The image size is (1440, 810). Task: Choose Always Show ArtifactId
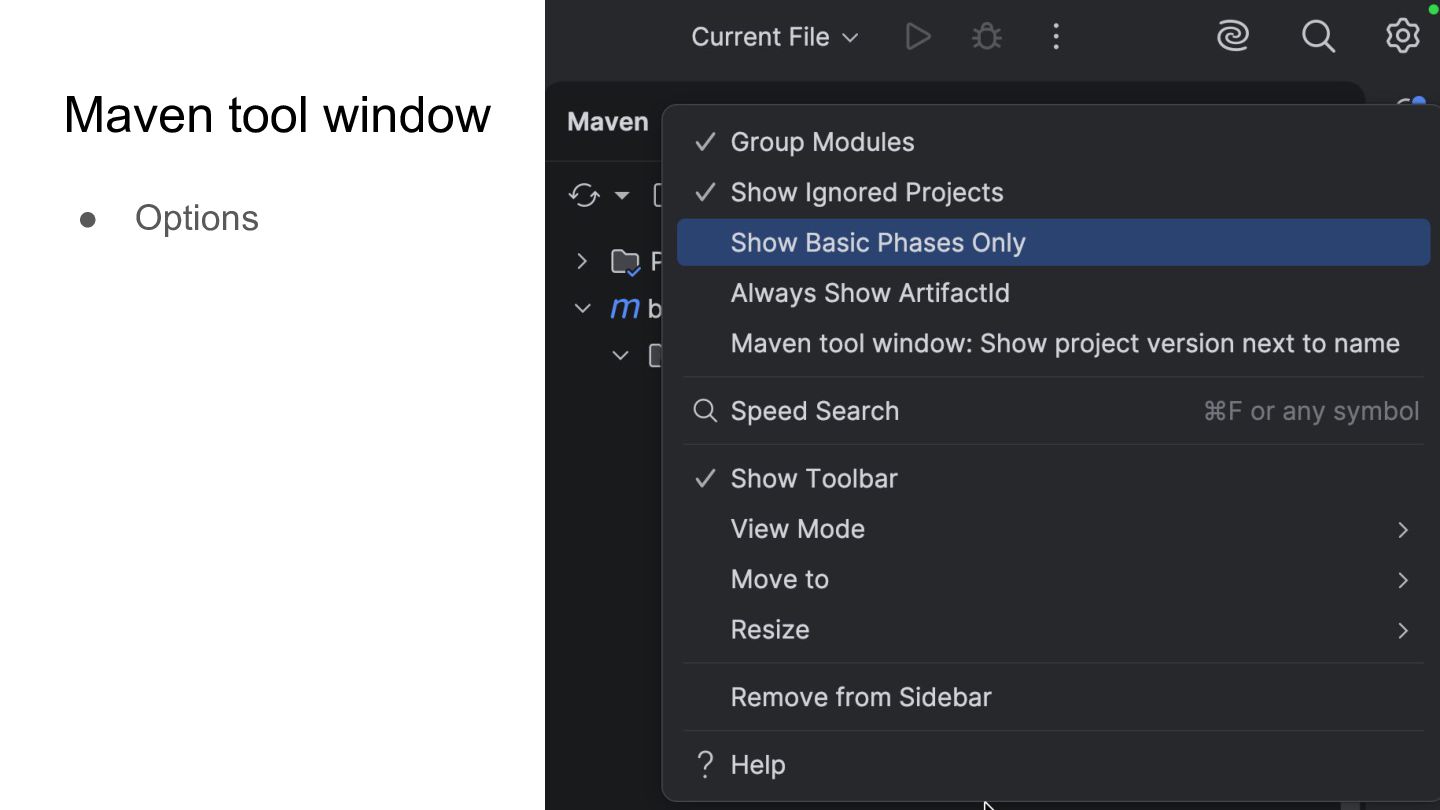click(x=870, y=293)
